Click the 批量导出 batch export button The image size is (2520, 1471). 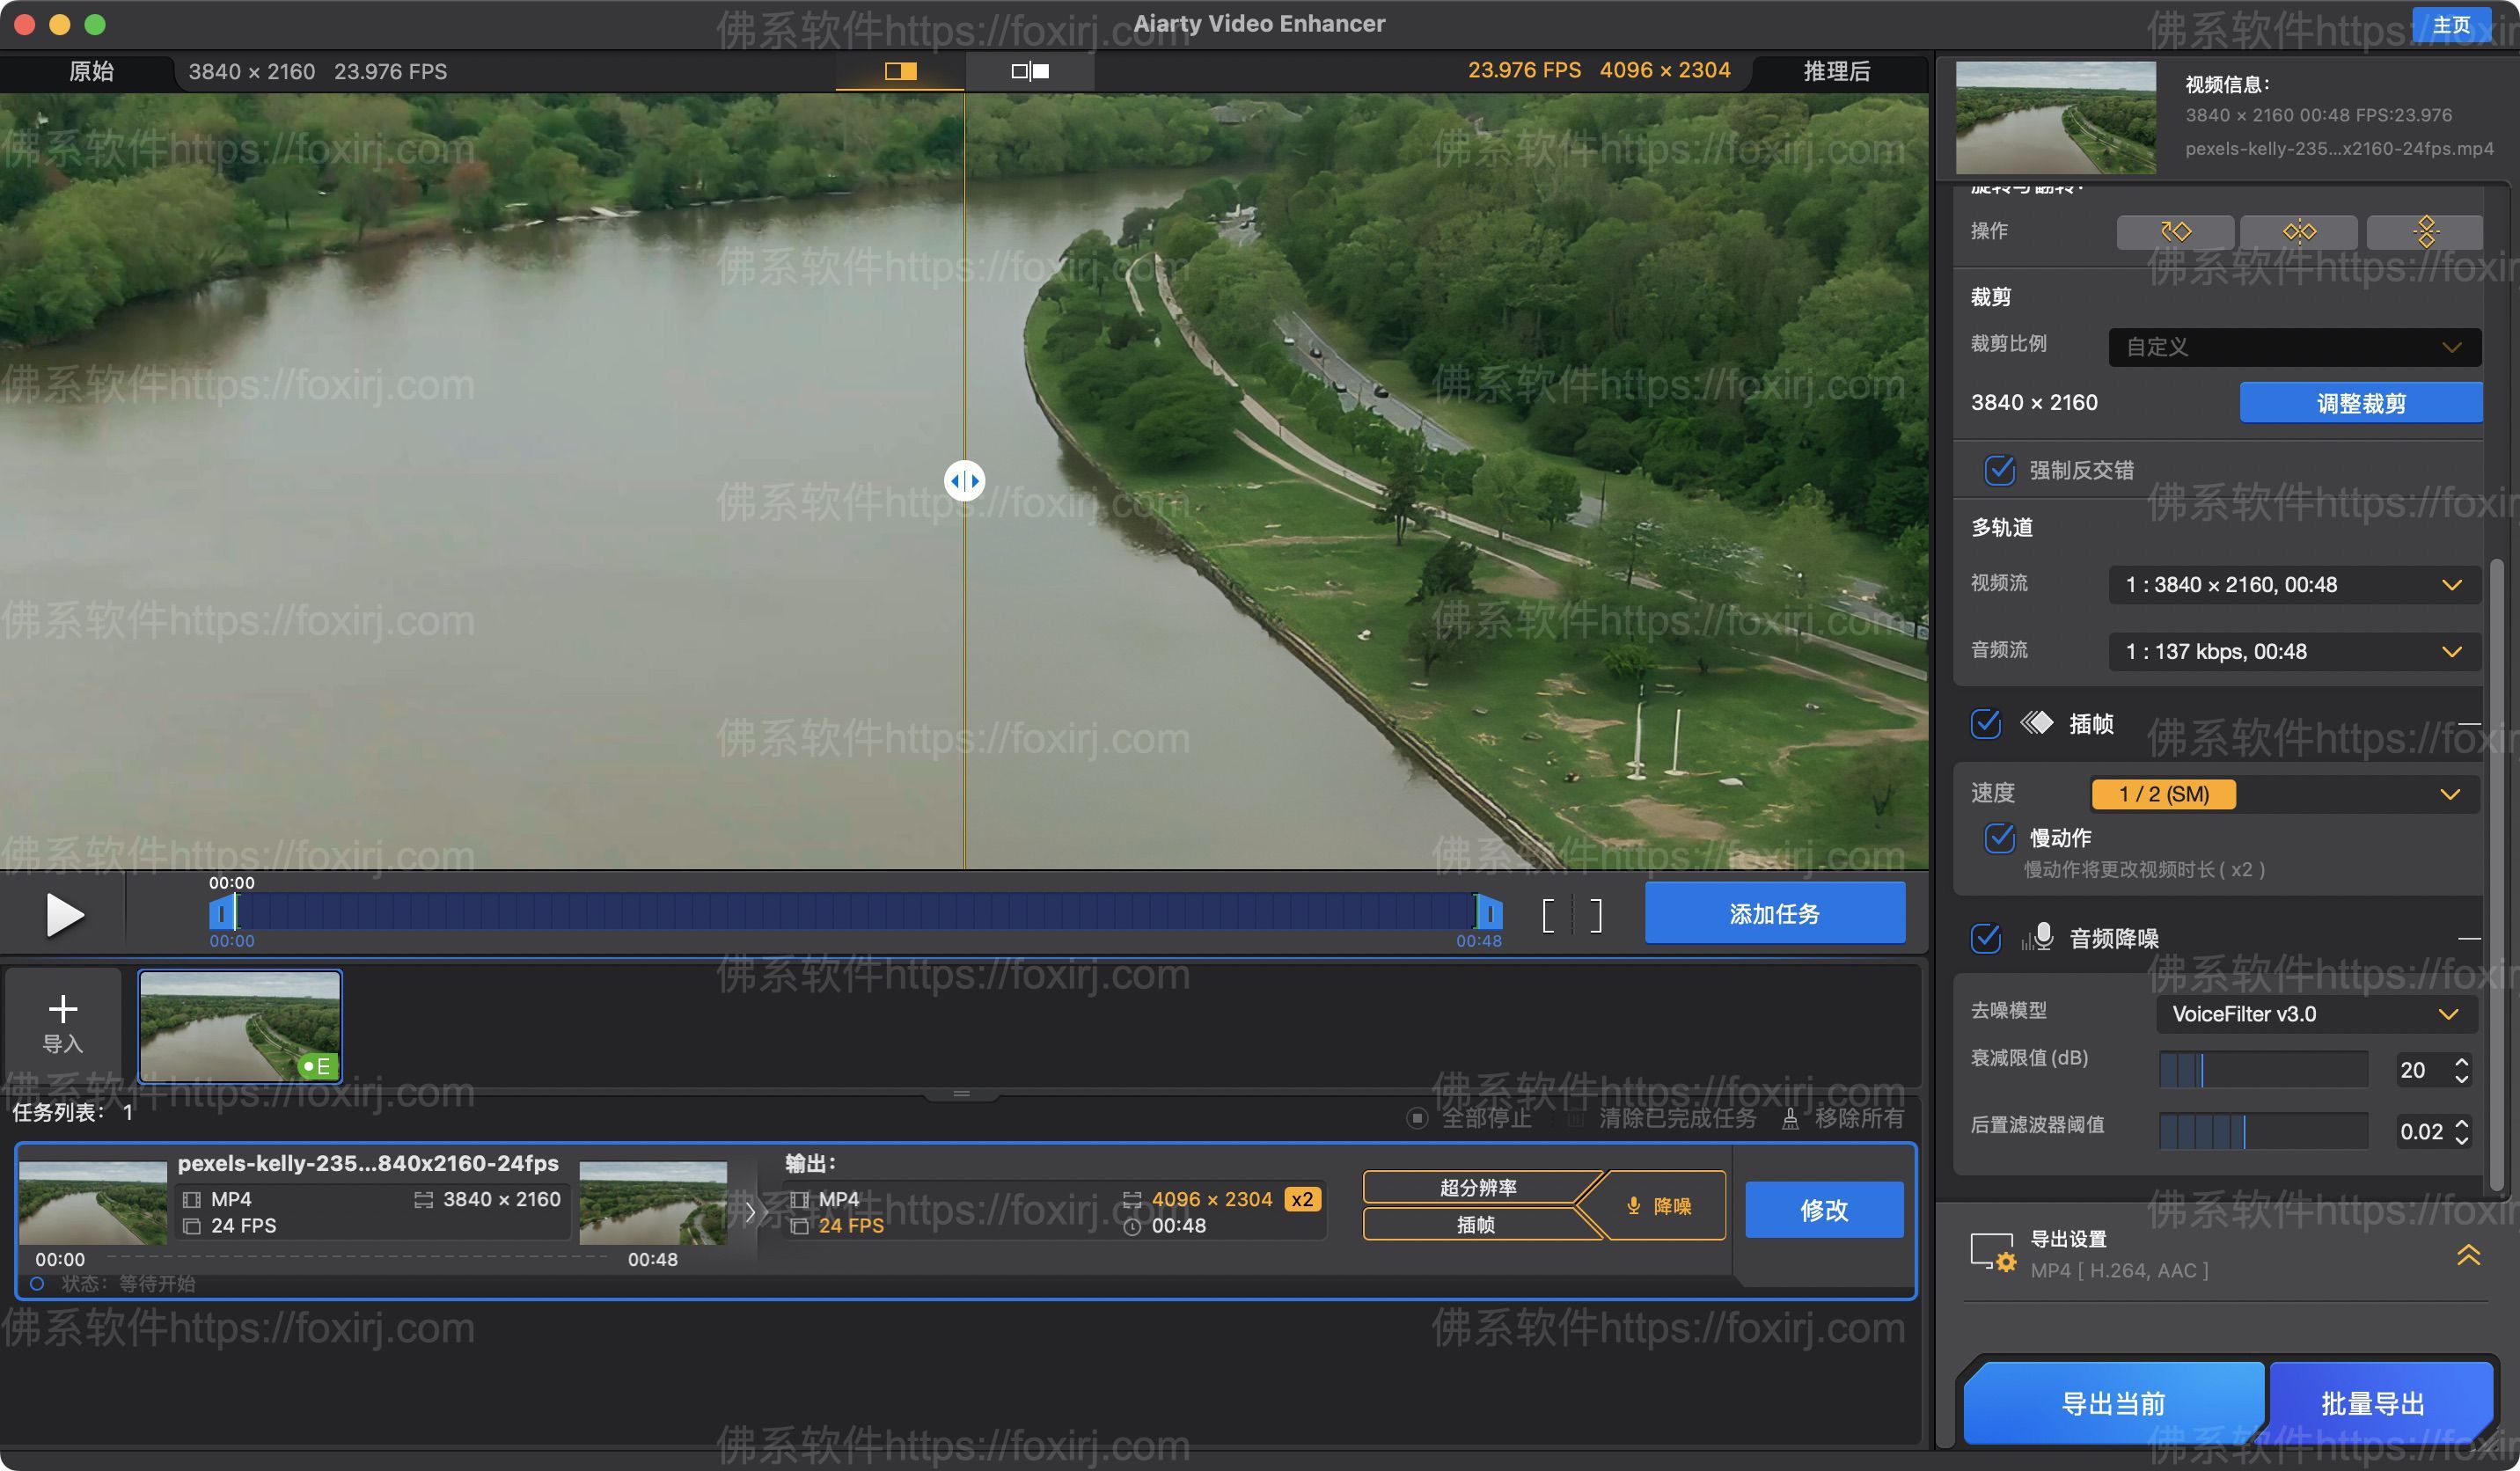2380,1403
